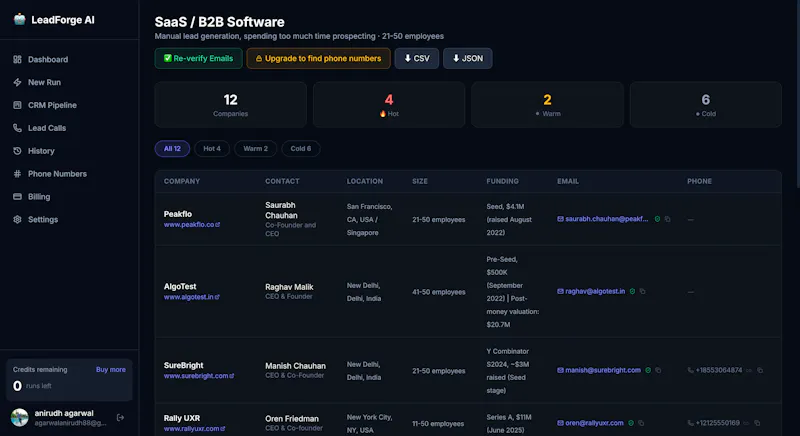Copy phone number +18553064874

(x=760, y=370)
